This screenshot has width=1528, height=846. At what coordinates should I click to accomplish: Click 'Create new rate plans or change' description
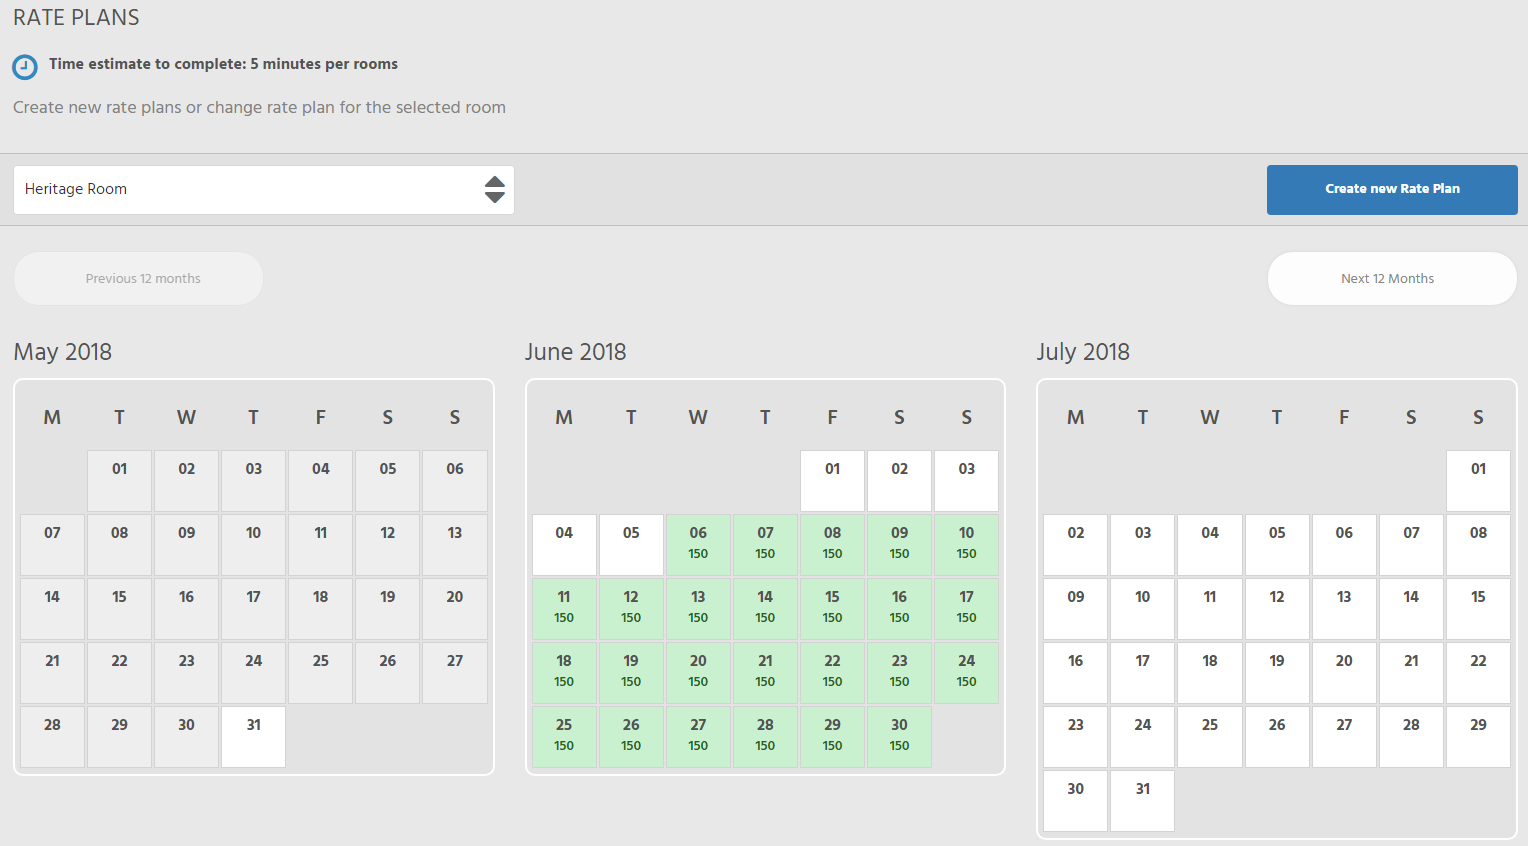pos(259,108)
